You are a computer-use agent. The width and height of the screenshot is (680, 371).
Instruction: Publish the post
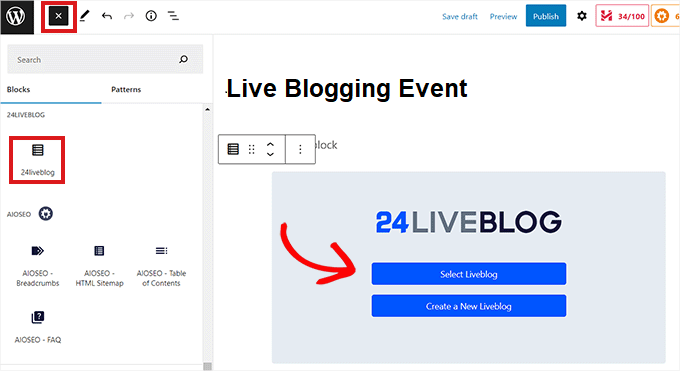[546, 16]
